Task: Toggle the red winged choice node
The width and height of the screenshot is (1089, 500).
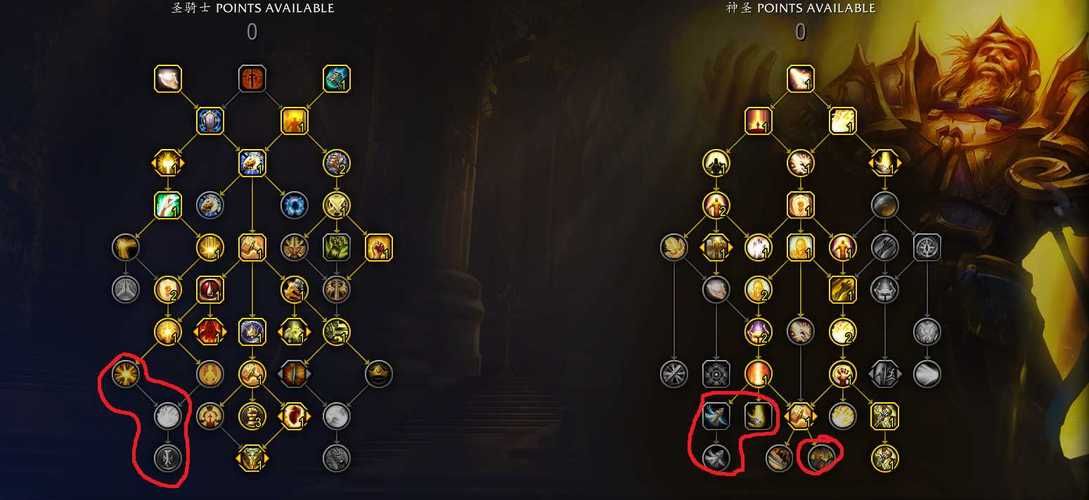Action: click(x=210, y=331)
